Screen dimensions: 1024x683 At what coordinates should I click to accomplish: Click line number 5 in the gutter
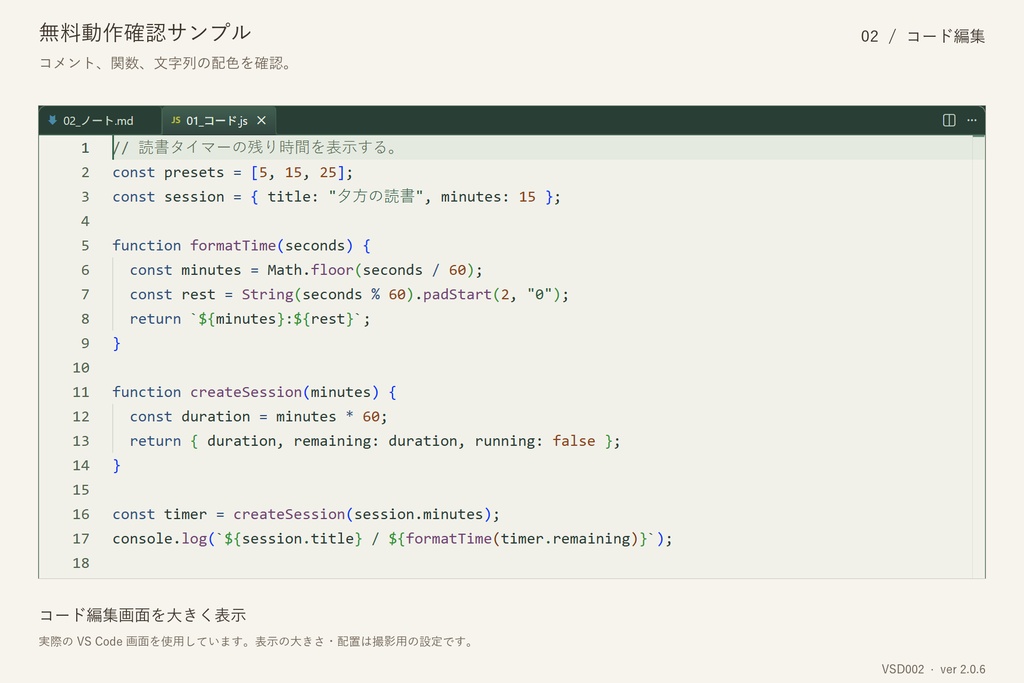[x=85, y=246]
